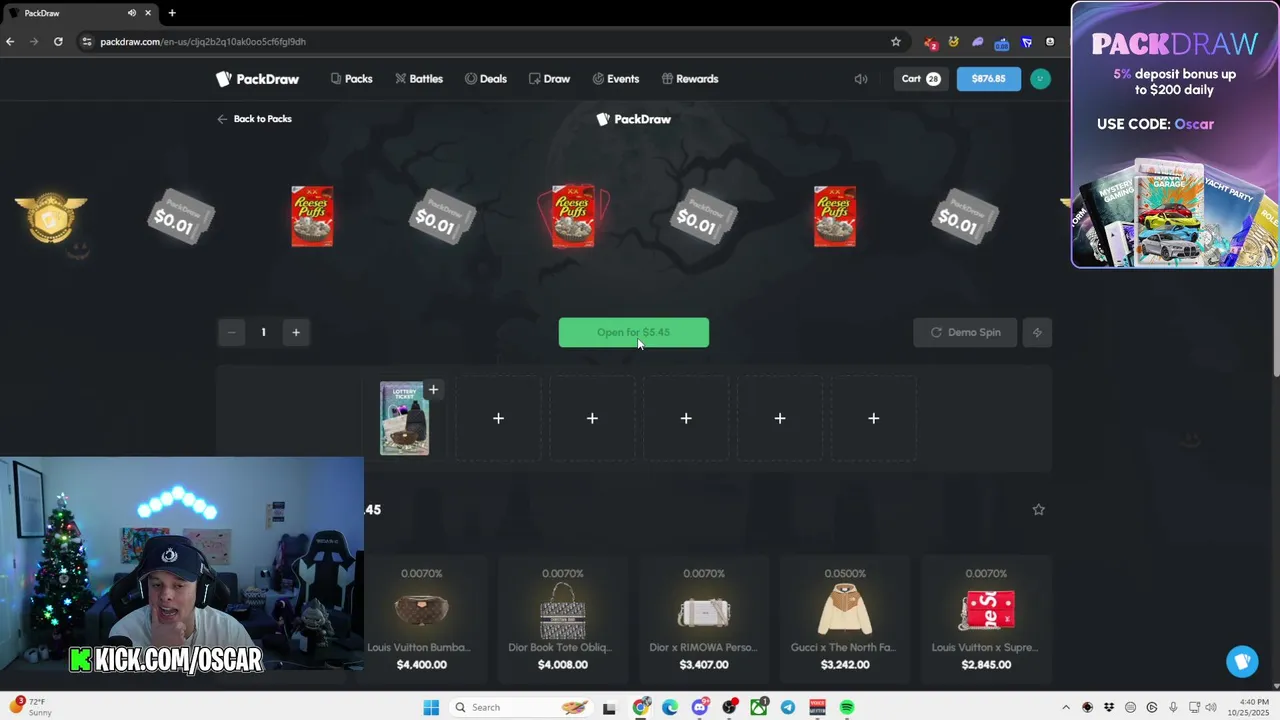Open the Louis Vuitton x Supreme $2,845.00 item

pyautogui.click(x=986, y=621)
